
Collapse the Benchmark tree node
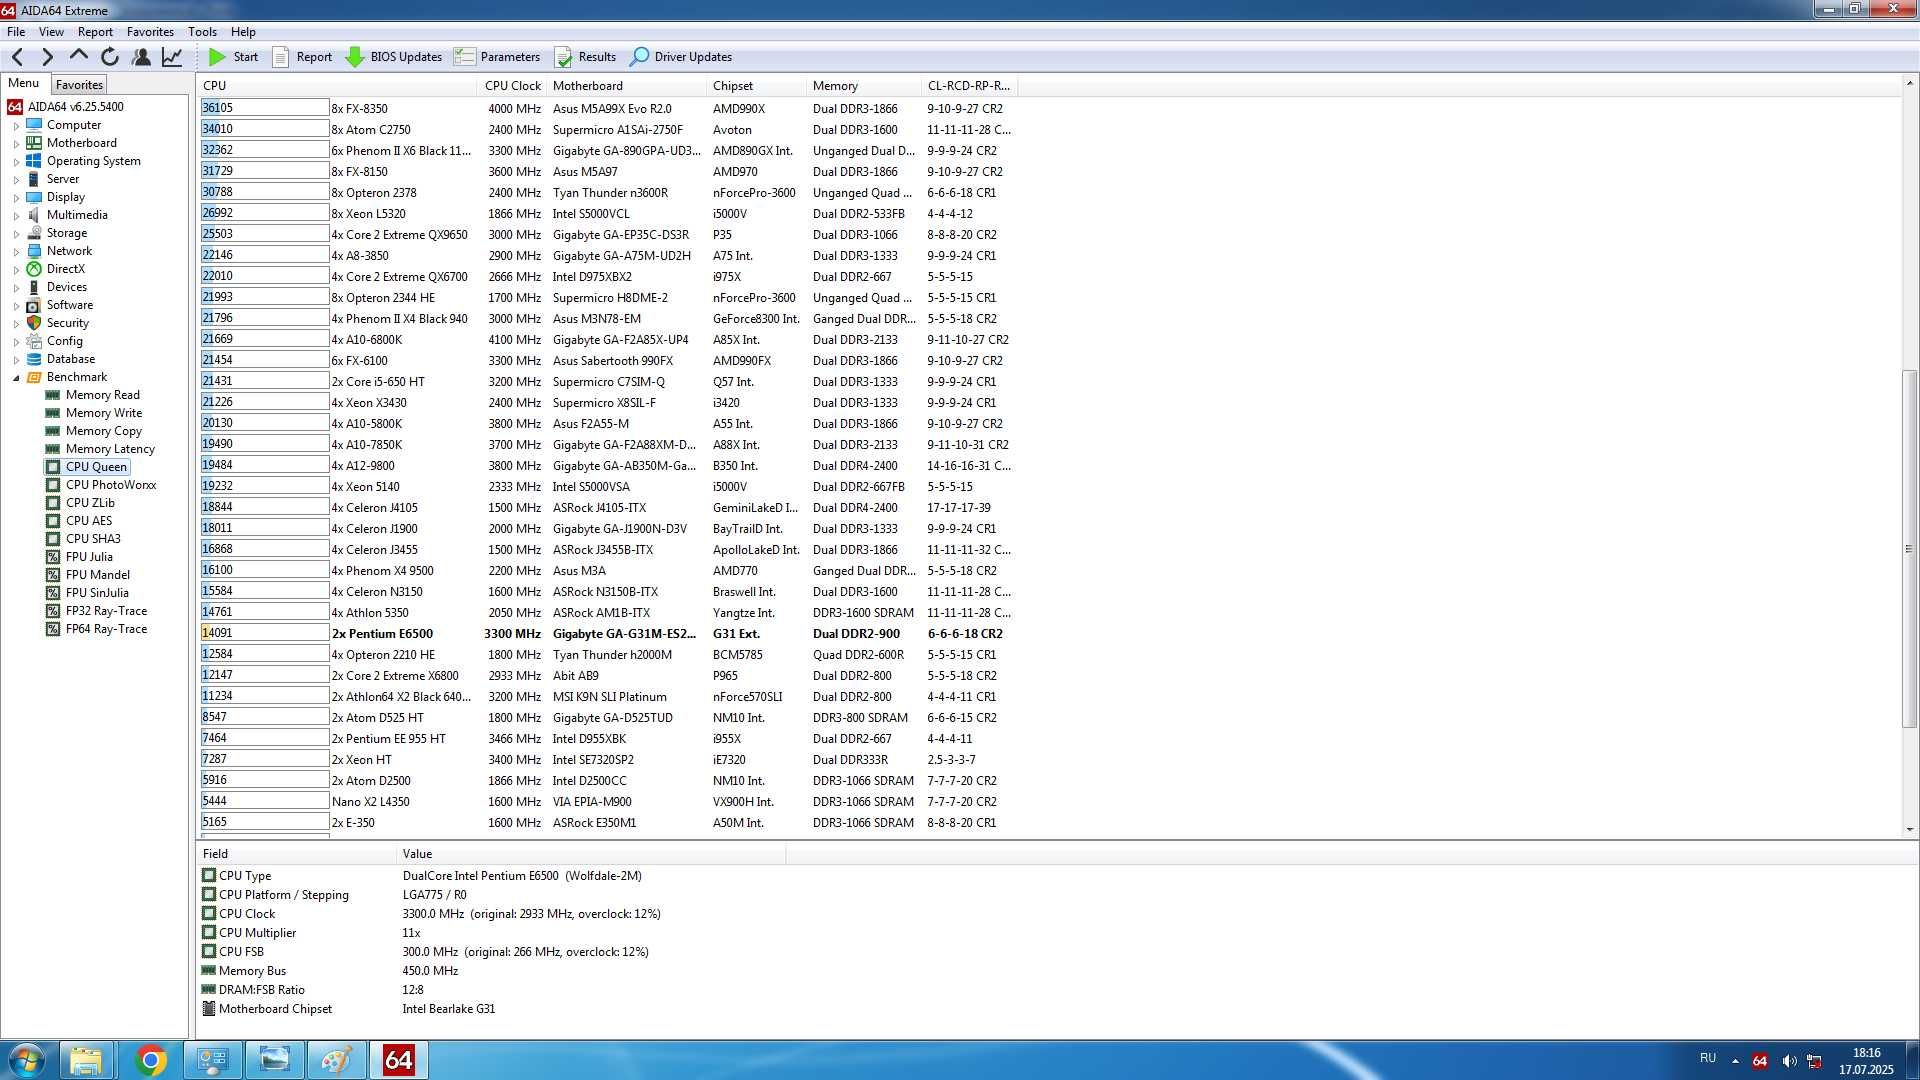16,378
